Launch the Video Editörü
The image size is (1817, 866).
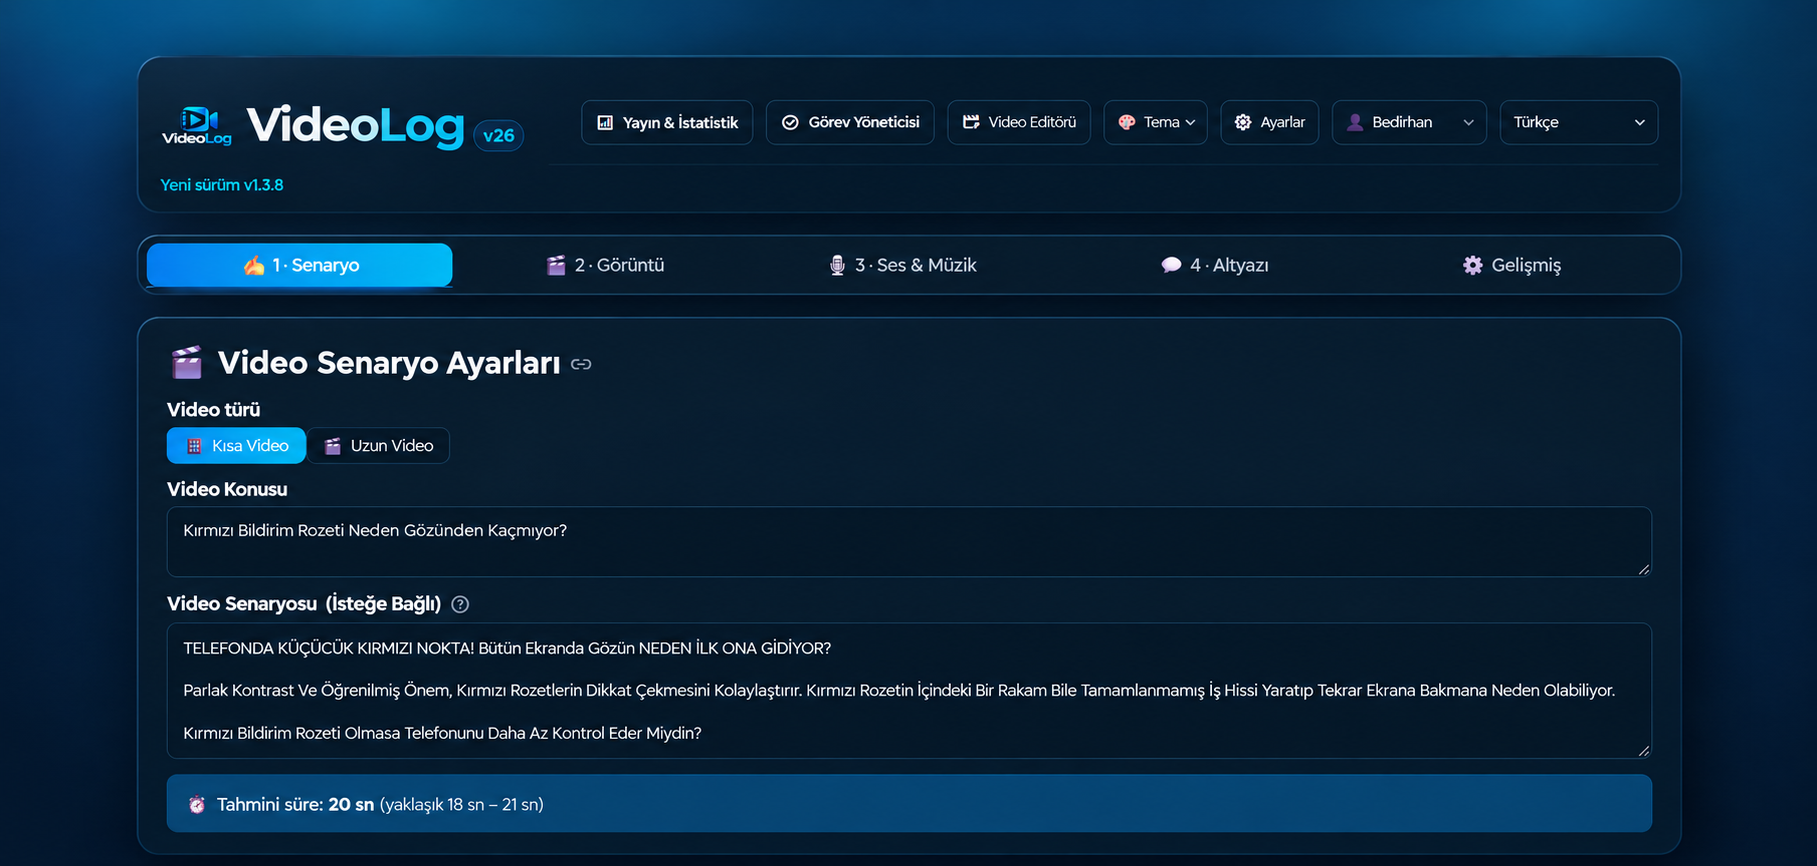pos(1019,122)
